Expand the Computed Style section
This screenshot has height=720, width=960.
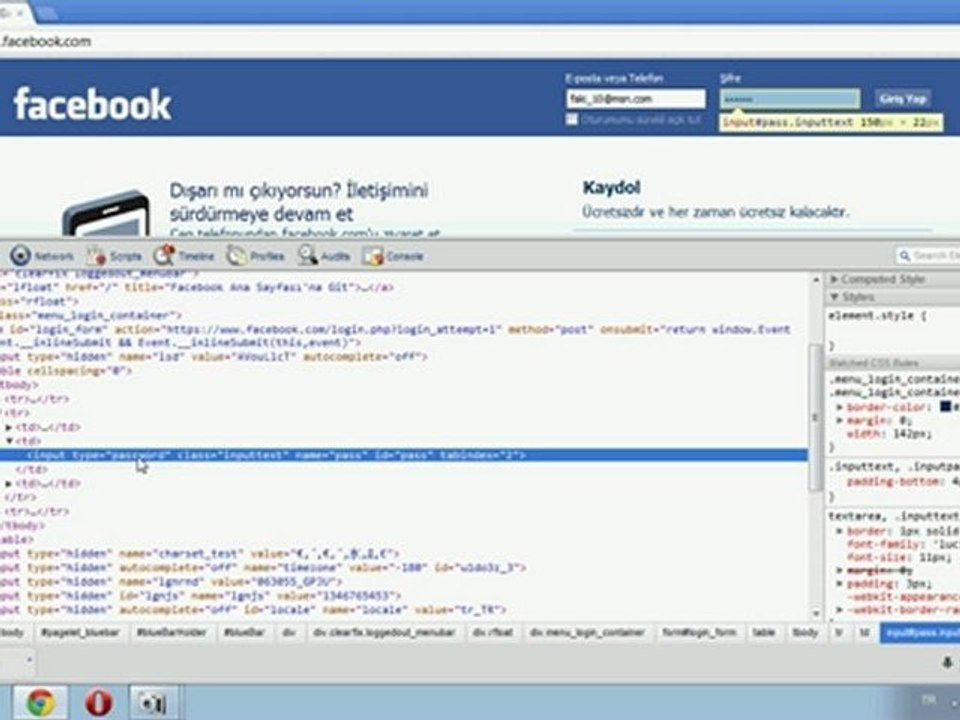pos(833,279)
